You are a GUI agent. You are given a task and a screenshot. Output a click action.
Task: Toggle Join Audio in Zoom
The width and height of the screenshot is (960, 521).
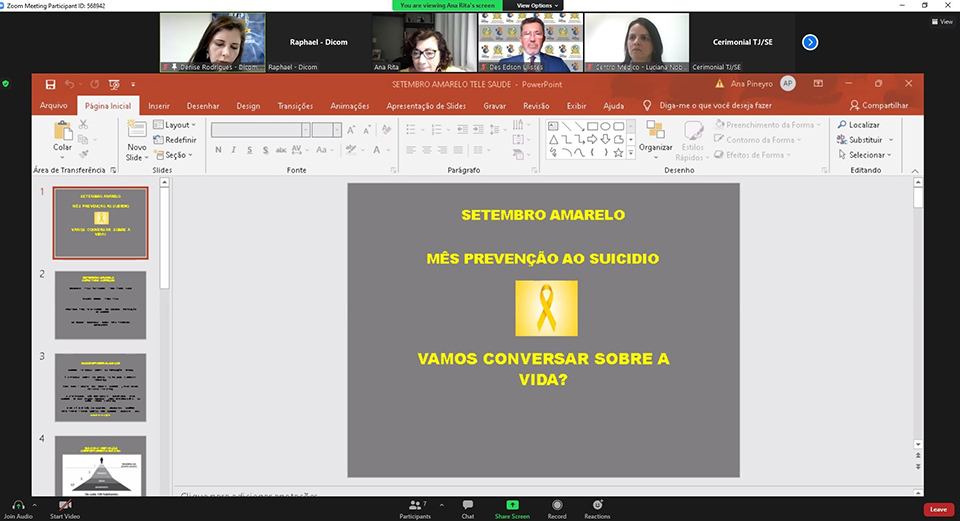click(17, 509)
